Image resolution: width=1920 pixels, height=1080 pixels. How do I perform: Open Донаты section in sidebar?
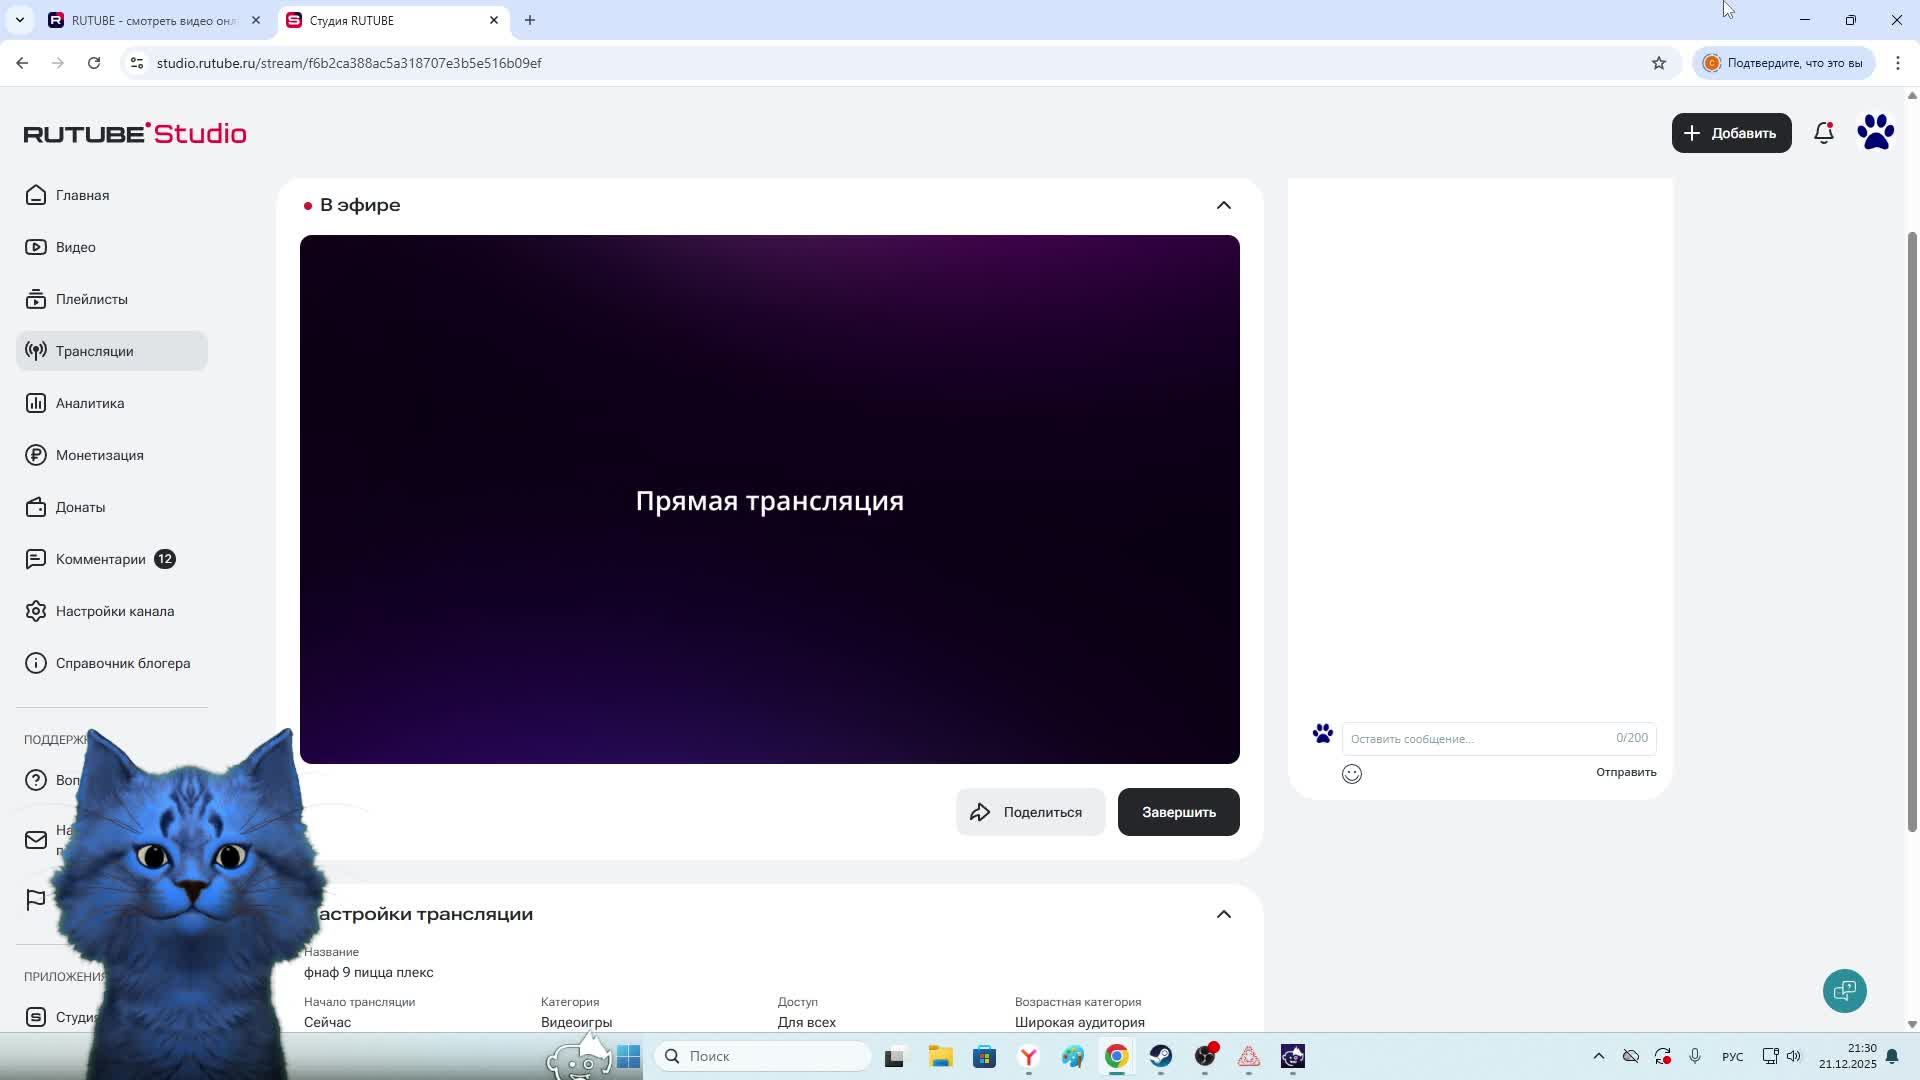pyautogui.click(x=80, y=507)
